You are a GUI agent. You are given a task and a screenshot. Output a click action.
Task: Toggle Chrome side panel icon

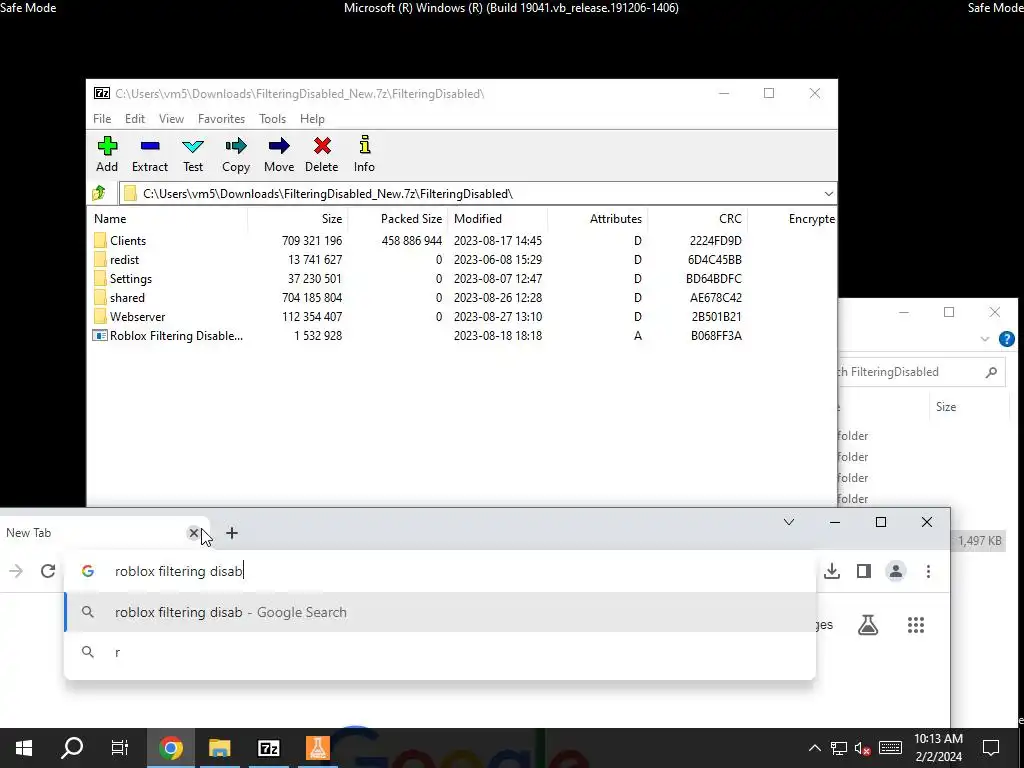864,571
